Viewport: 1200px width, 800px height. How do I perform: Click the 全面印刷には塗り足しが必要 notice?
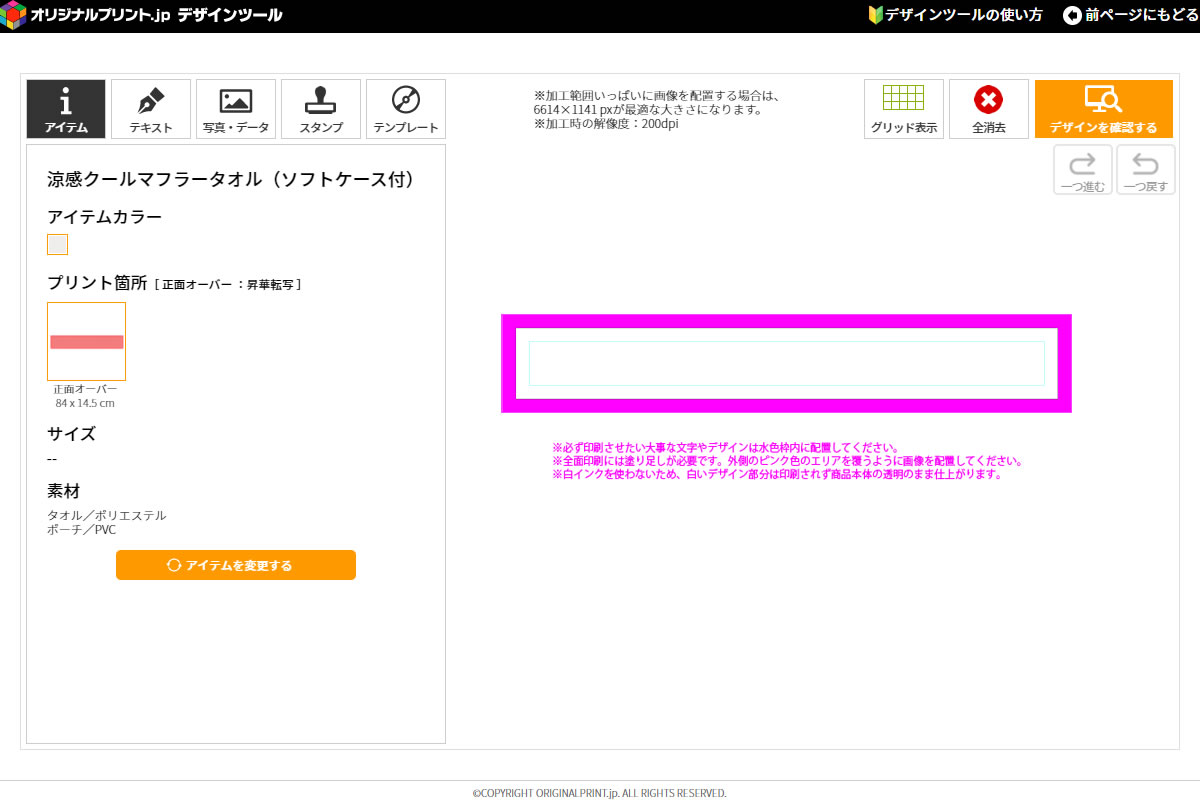[788, 461]
